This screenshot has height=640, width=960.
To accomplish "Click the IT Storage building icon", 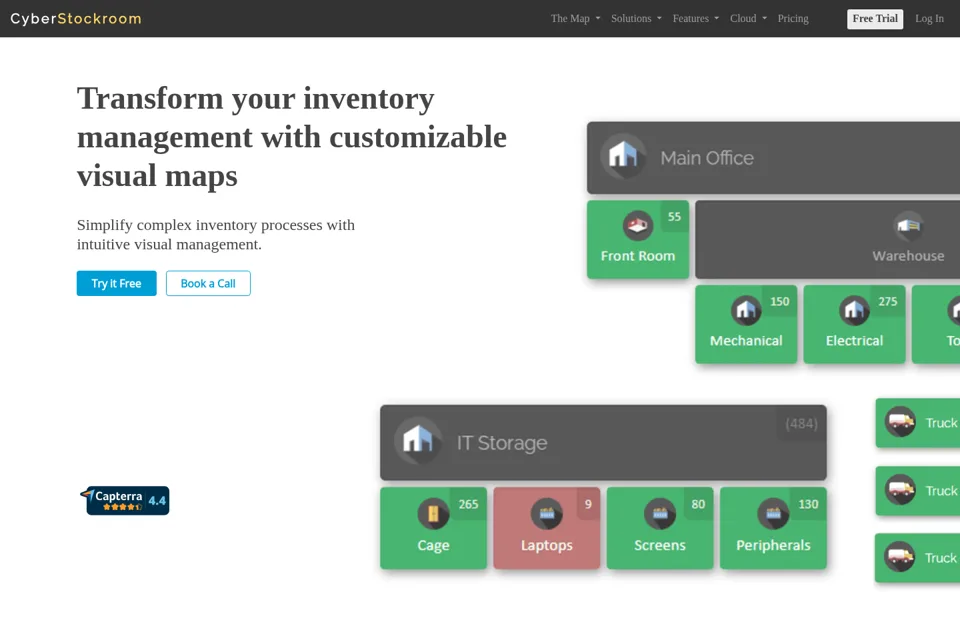I will click(418, 440).
